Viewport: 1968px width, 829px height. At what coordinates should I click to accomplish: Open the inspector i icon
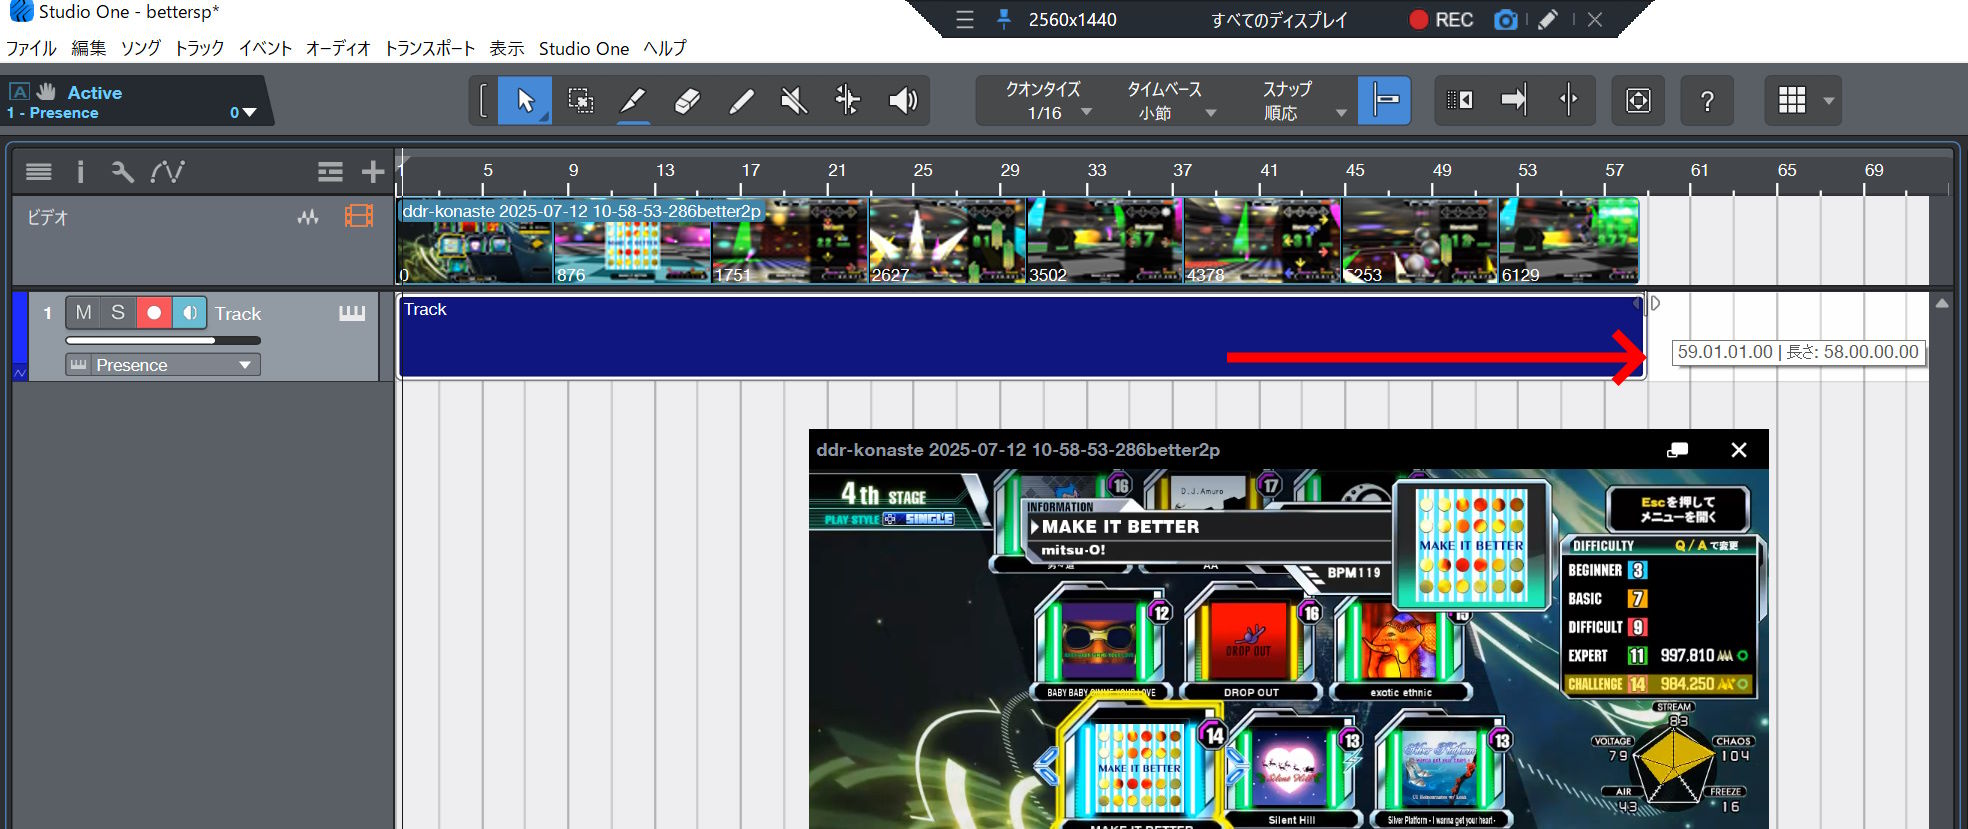click(80, 172)
